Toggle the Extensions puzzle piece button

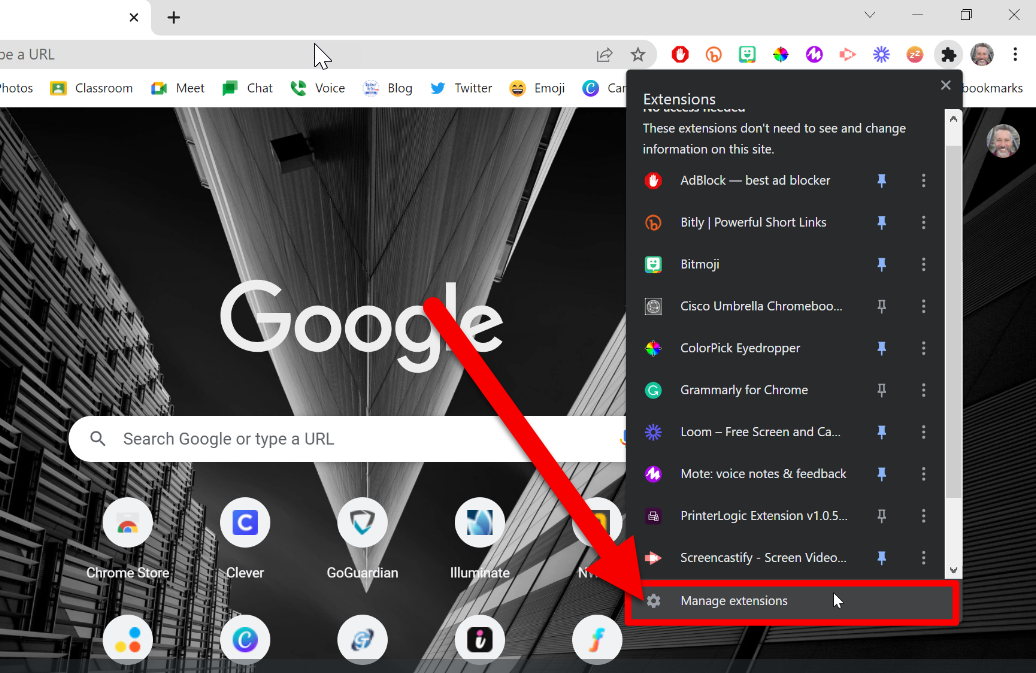pos(949,54)
